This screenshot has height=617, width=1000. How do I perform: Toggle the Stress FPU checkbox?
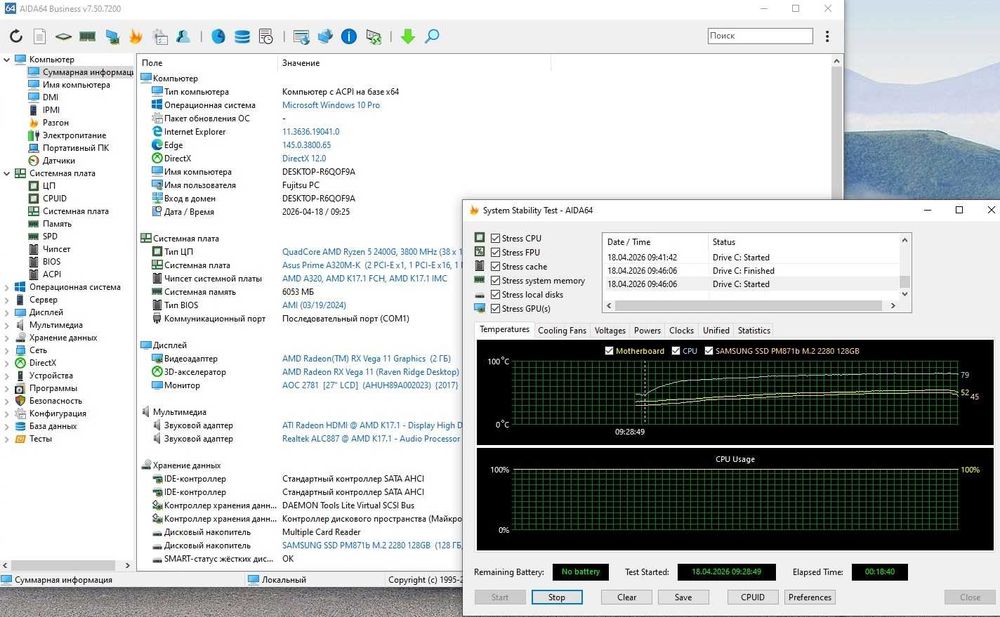point(496,252)
